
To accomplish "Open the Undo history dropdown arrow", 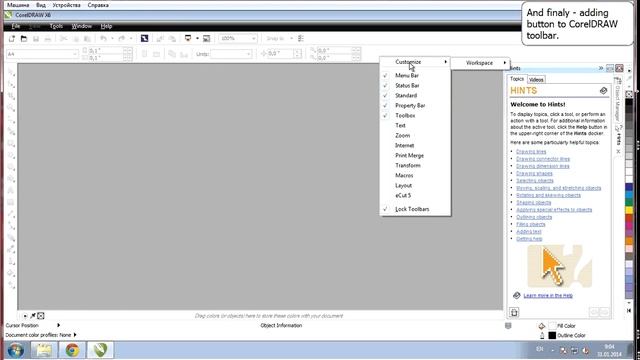I will (x=112, y=38).
